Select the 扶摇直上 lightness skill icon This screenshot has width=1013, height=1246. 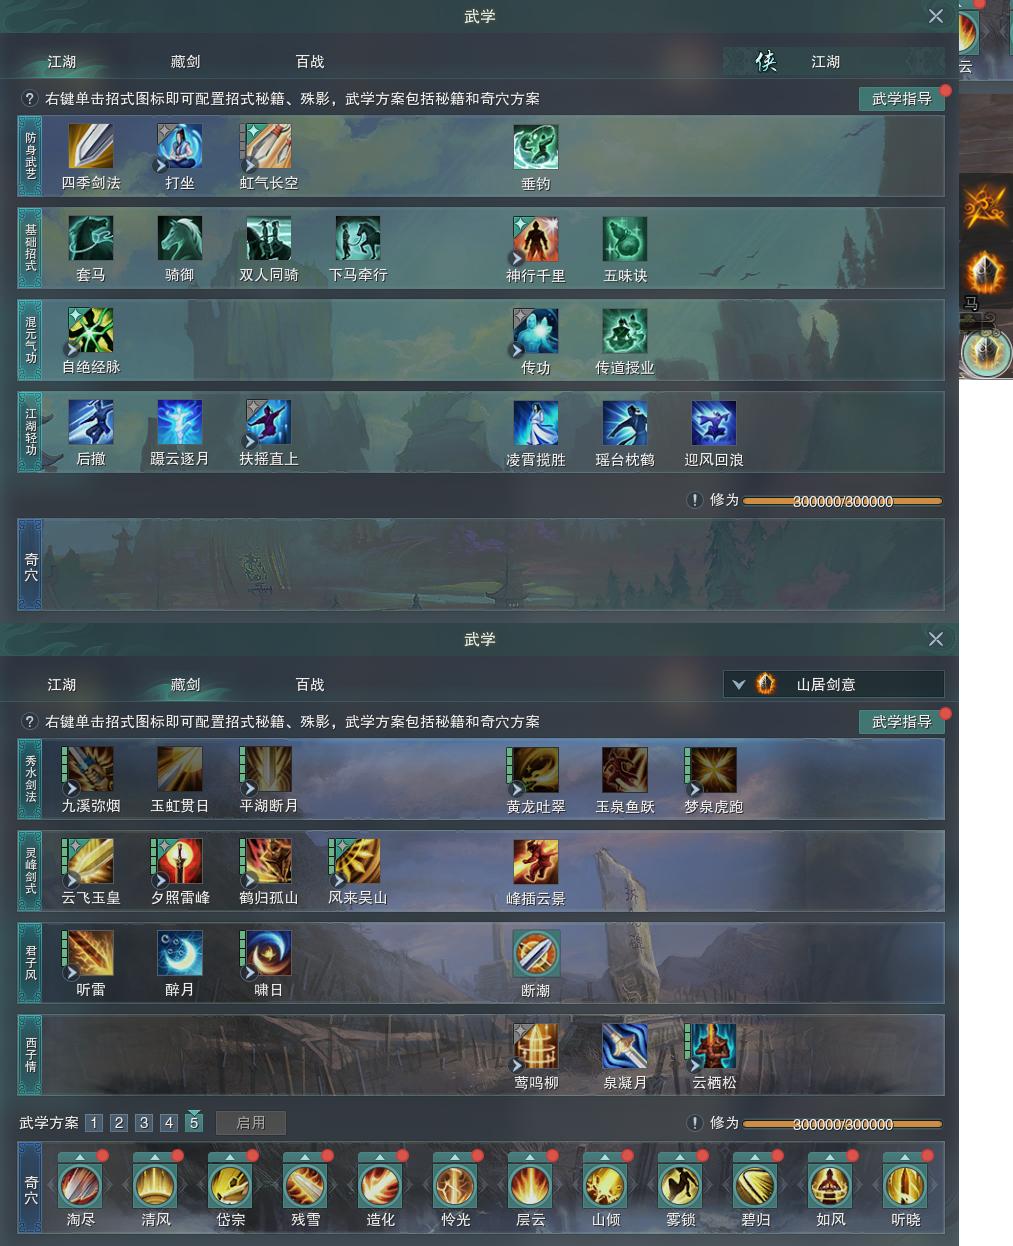[268, 423]
